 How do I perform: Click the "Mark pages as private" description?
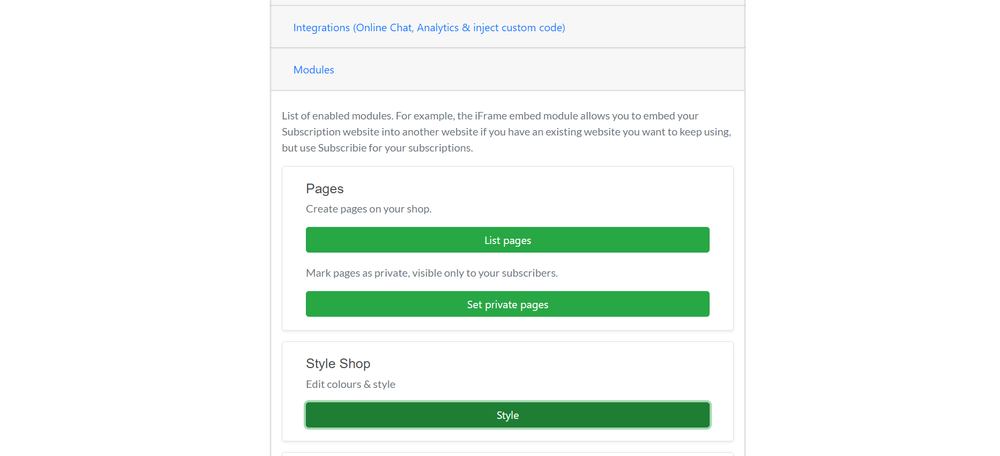(432, 273)
